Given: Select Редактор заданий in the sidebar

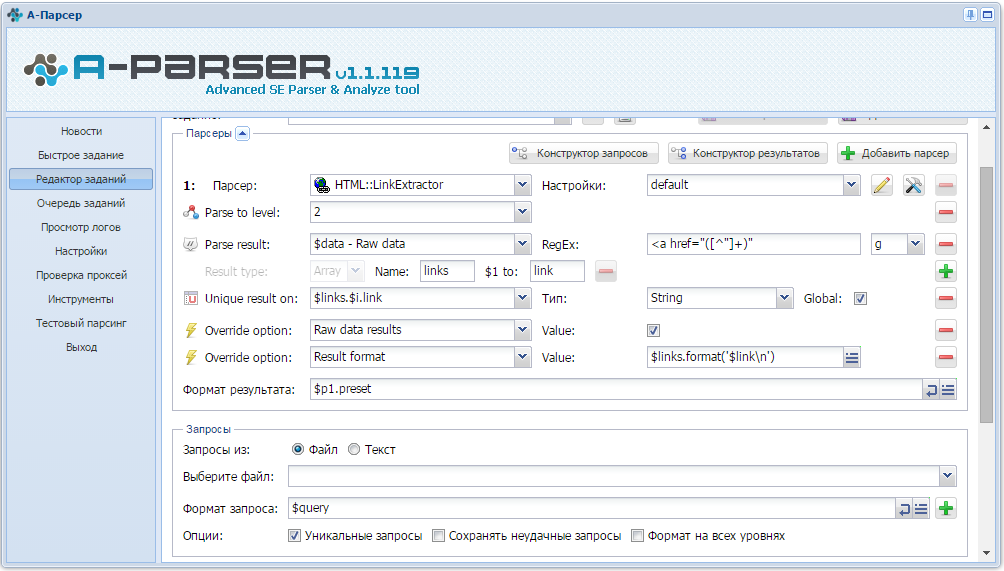Looking at the screenshot, I should (81, 179).
